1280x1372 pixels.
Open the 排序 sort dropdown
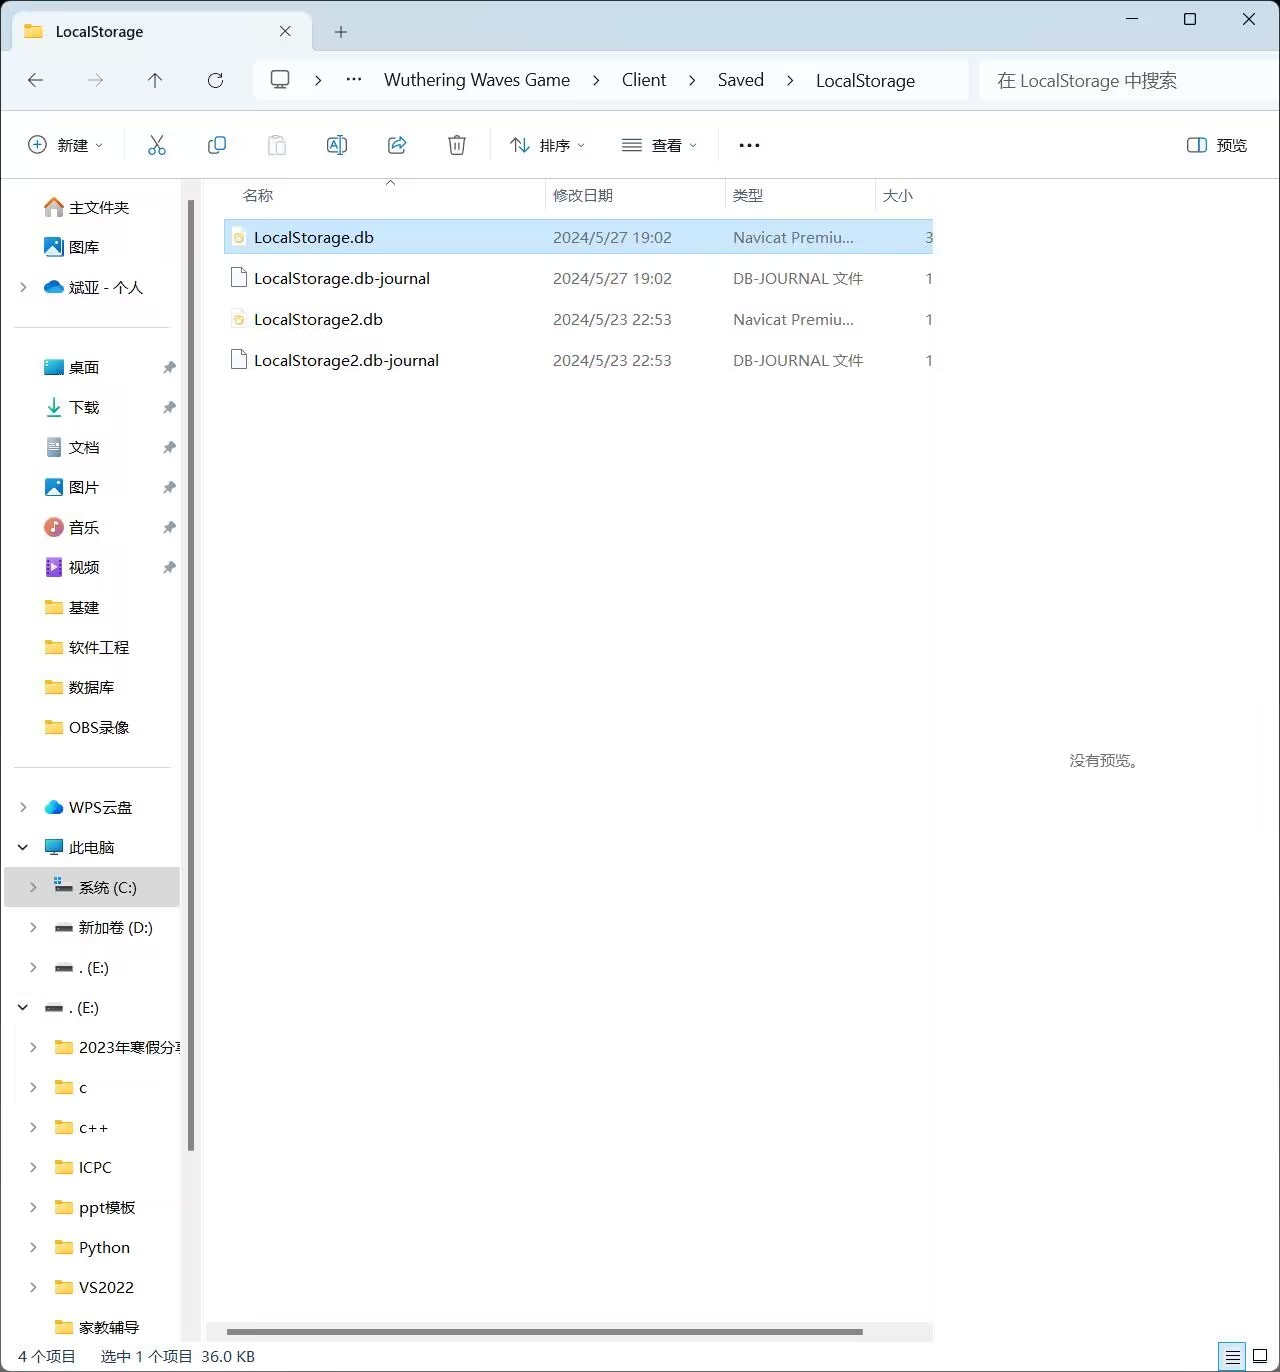tap(547, 145)
